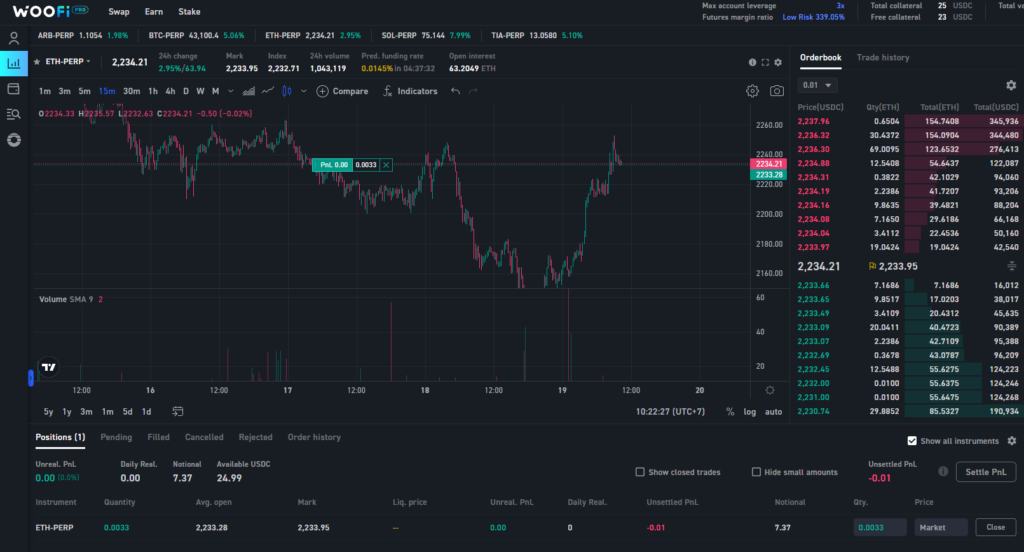1024x552 pixels.
Task: Open the markets search sidebar icon
Action: [x=14, y=114]
